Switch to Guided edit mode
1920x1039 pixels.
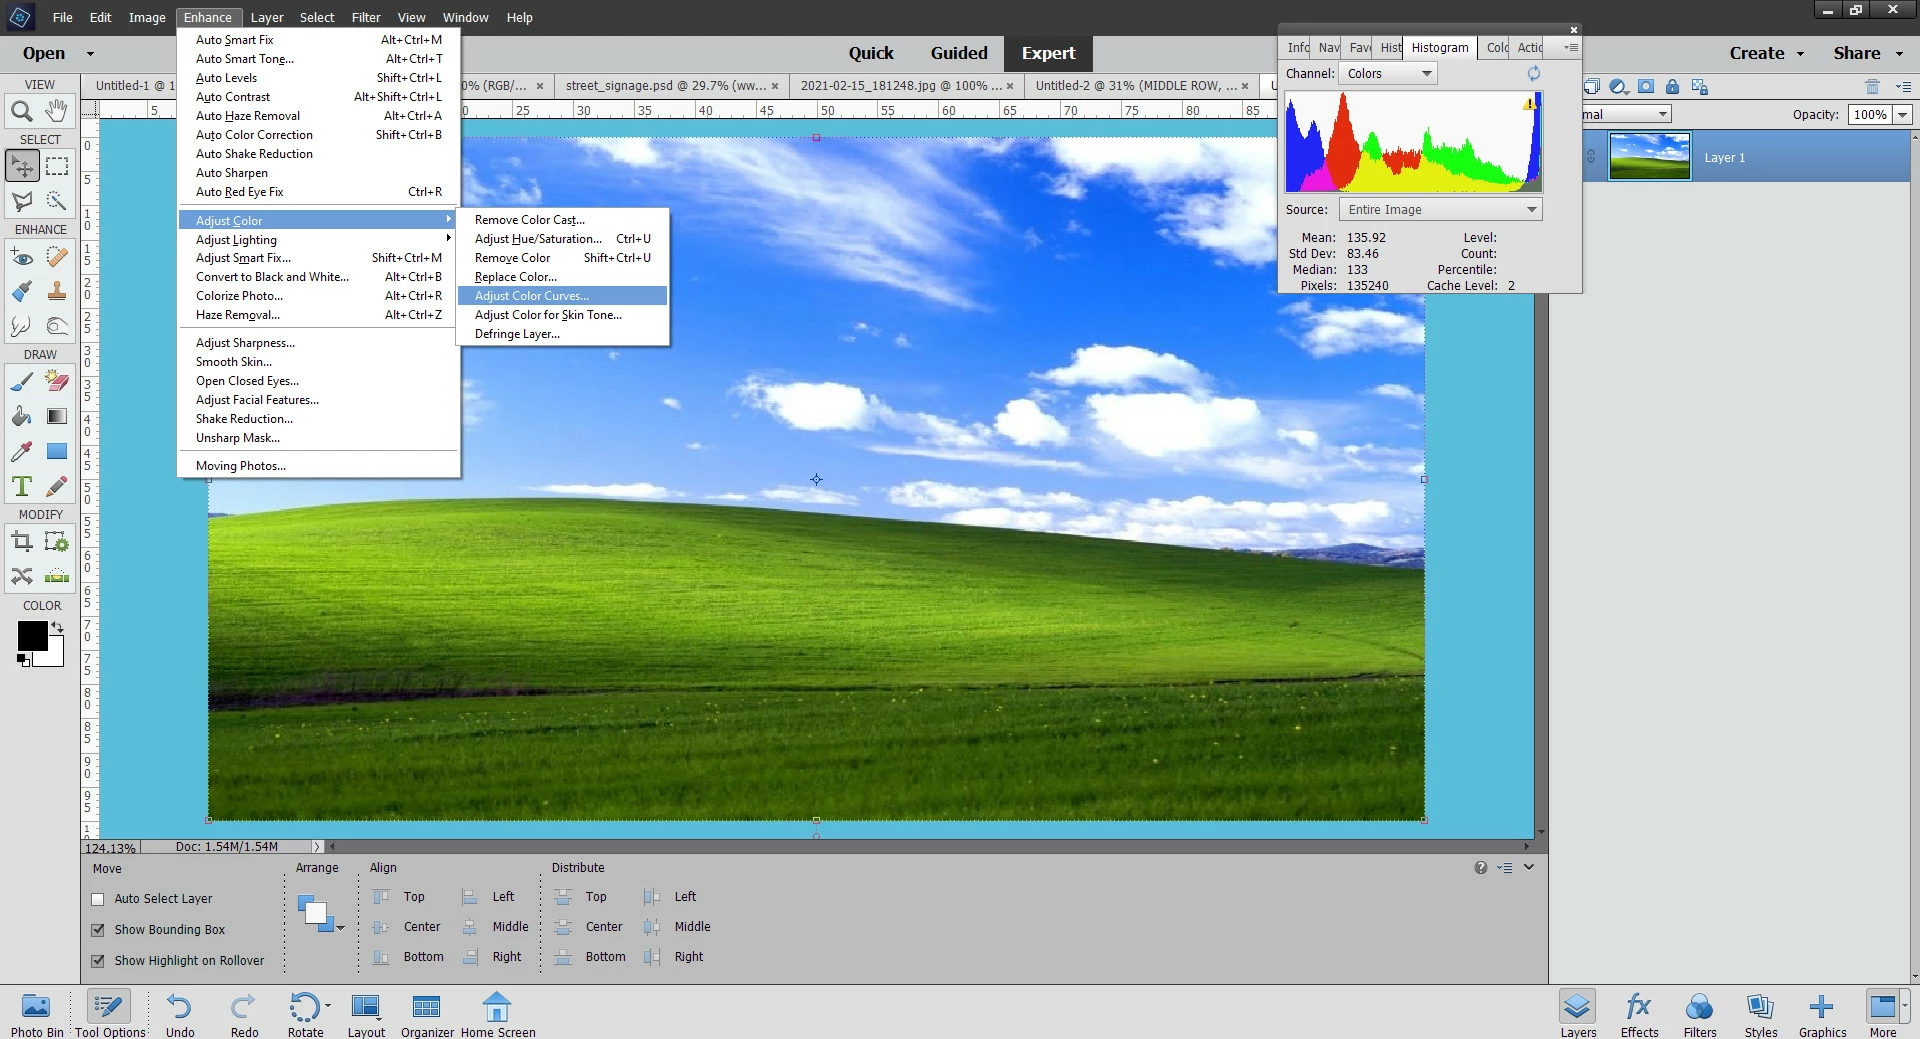click(959, 53)
